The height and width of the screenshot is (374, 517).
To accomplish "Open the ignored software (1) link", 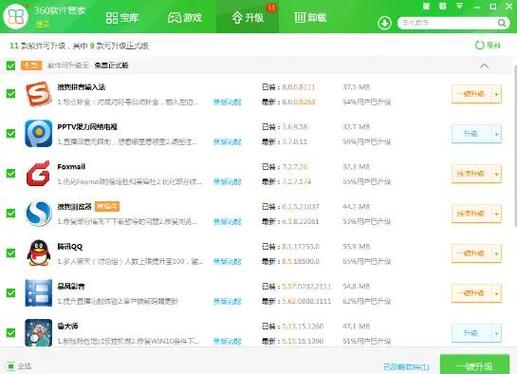I will pyautogui.click(x=406, y=367).
